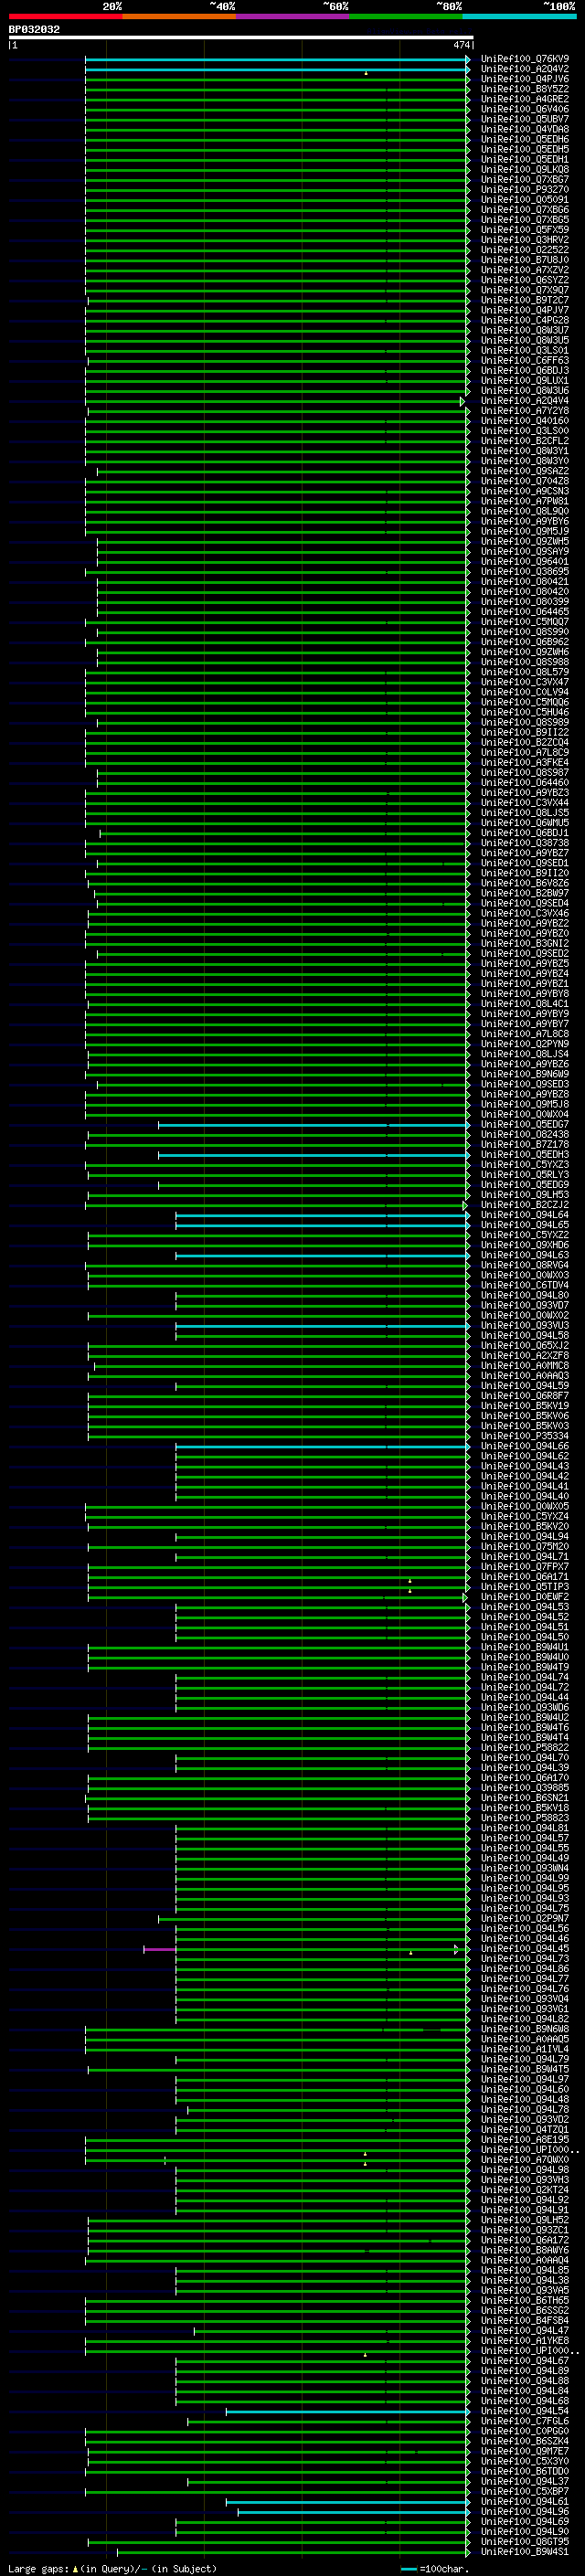585x2576 pixels.
Task: Click the purple ~60% identity legend segment
Action: (x=292, y=16)
